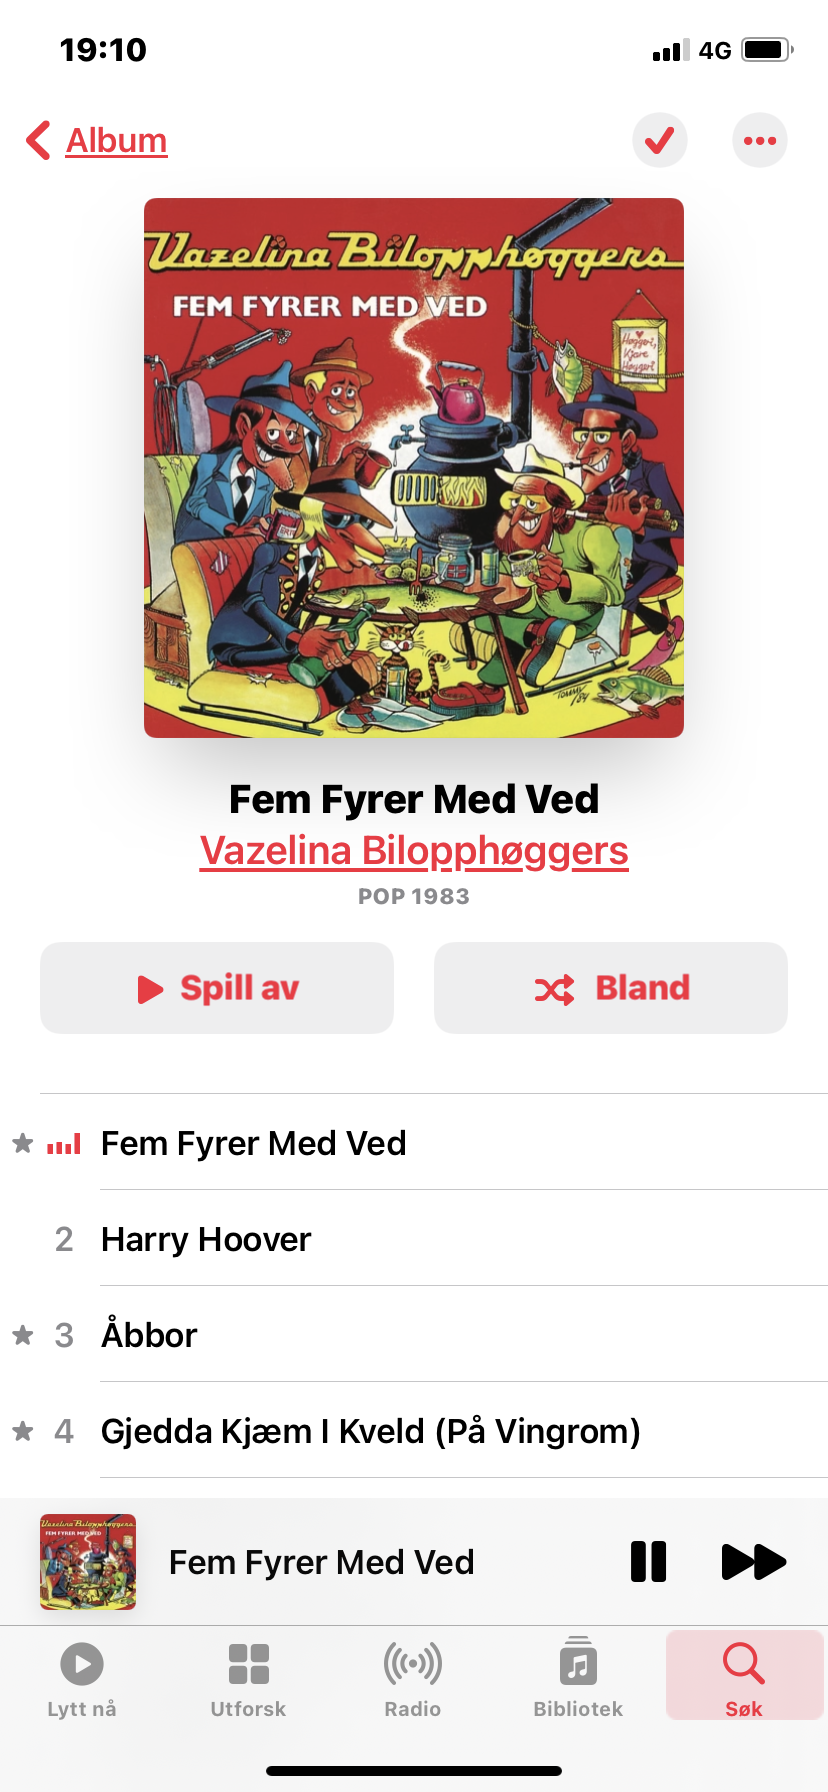Tap the red now-playing equalizer bars icon
Image resolution: width=828 pixels, height=1792 pixels.
pos(64,1143)
